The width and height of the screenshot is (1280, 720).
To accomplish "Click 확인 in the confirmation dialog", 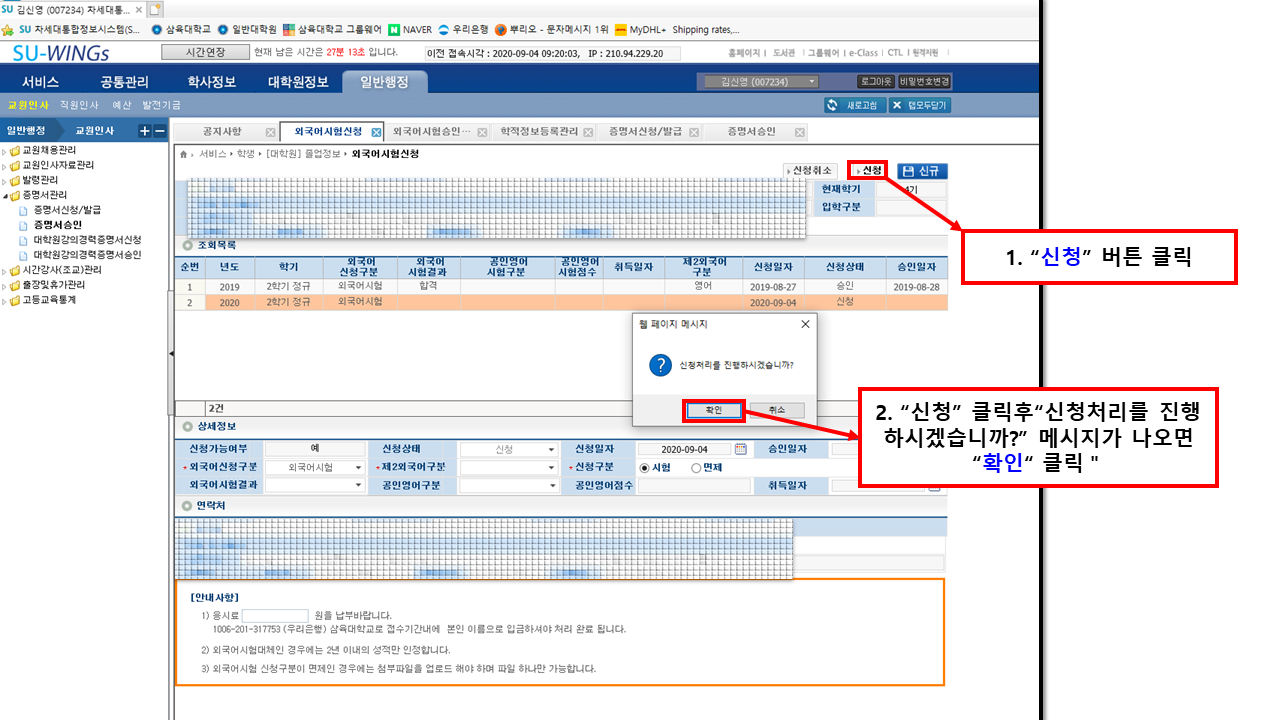I will [x=713, y=410].
